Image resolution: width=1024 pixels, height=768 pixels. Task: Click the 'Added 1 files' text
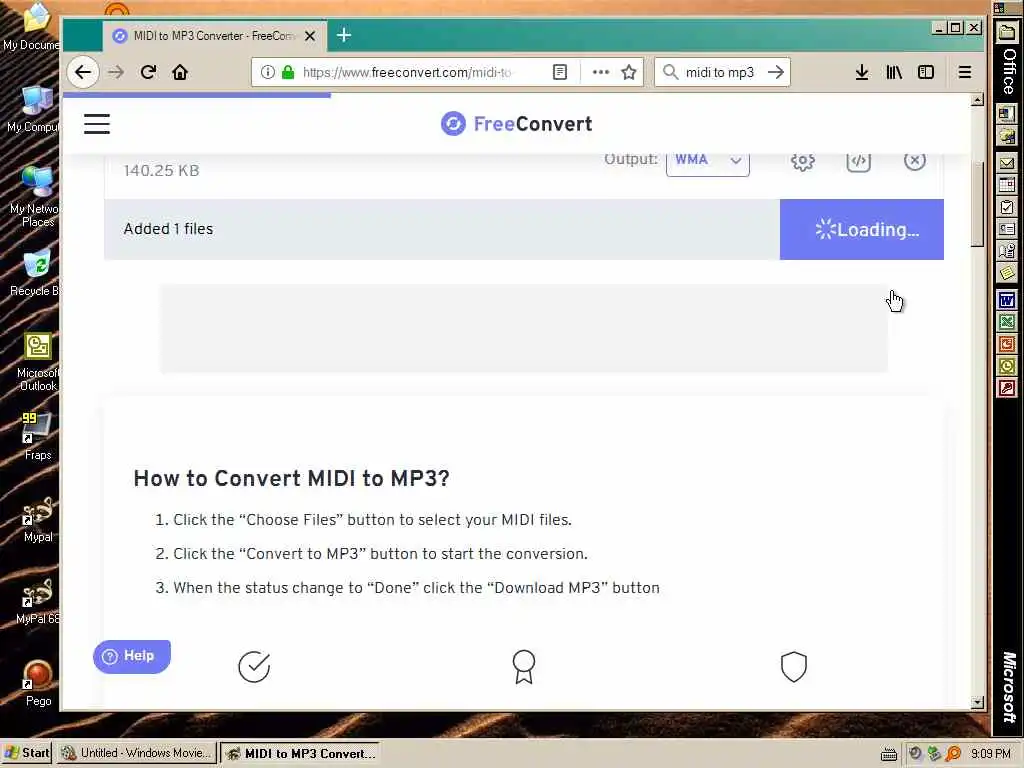click(x=168, y=229)
